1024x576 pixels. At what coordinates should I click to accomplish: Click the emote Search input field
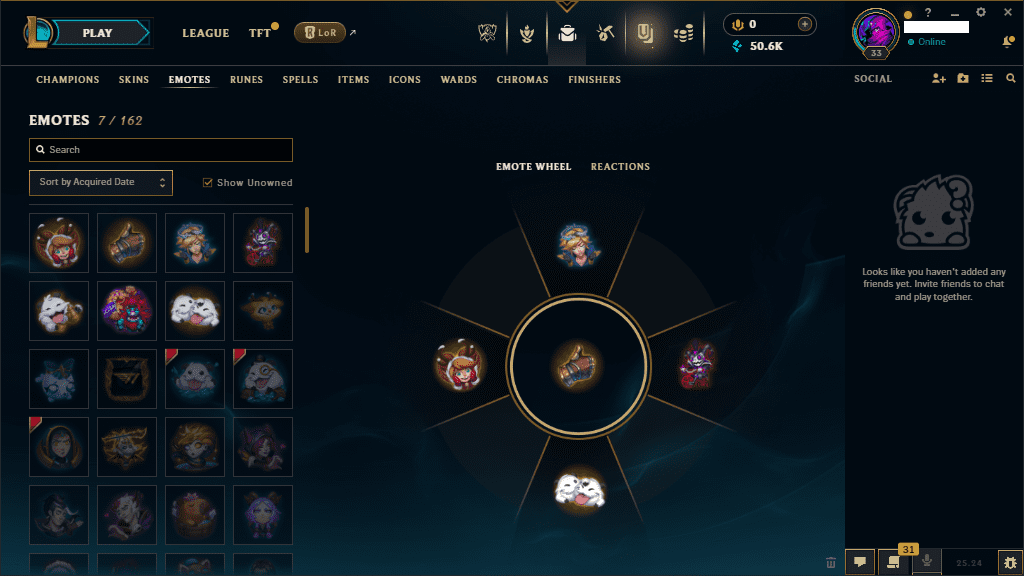[x=161, y=150]
